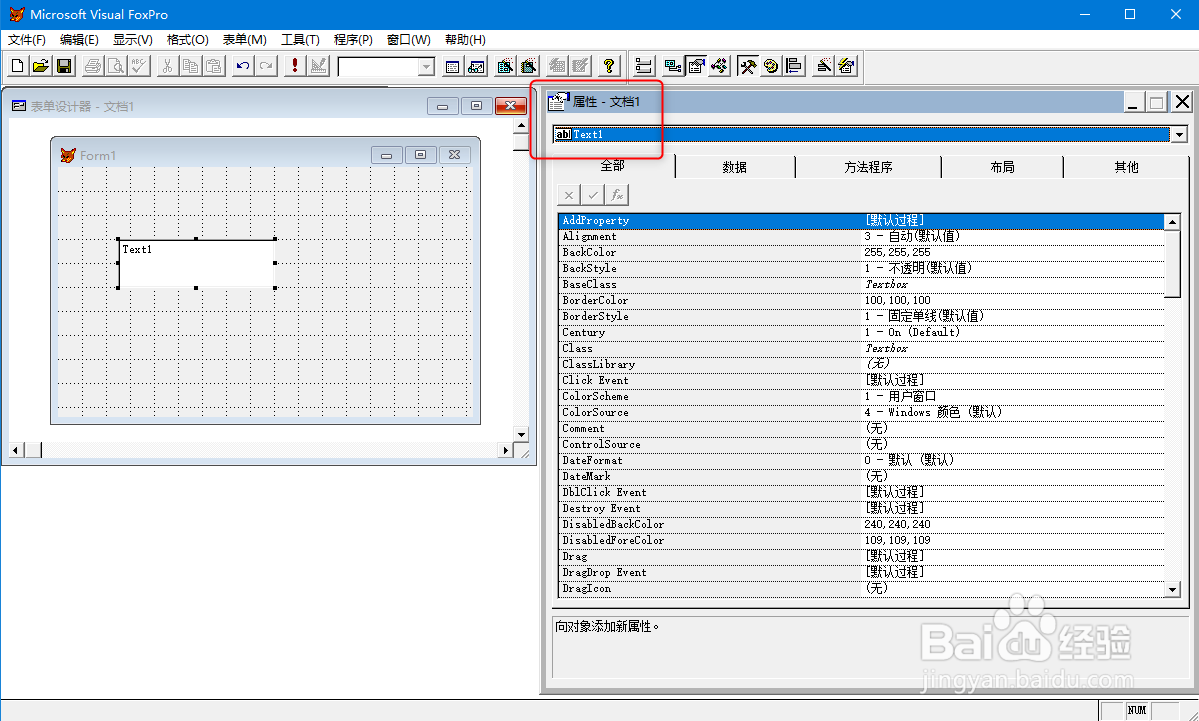
Task: Open the 工具(T) menu
Action: (x=300, y=40)
